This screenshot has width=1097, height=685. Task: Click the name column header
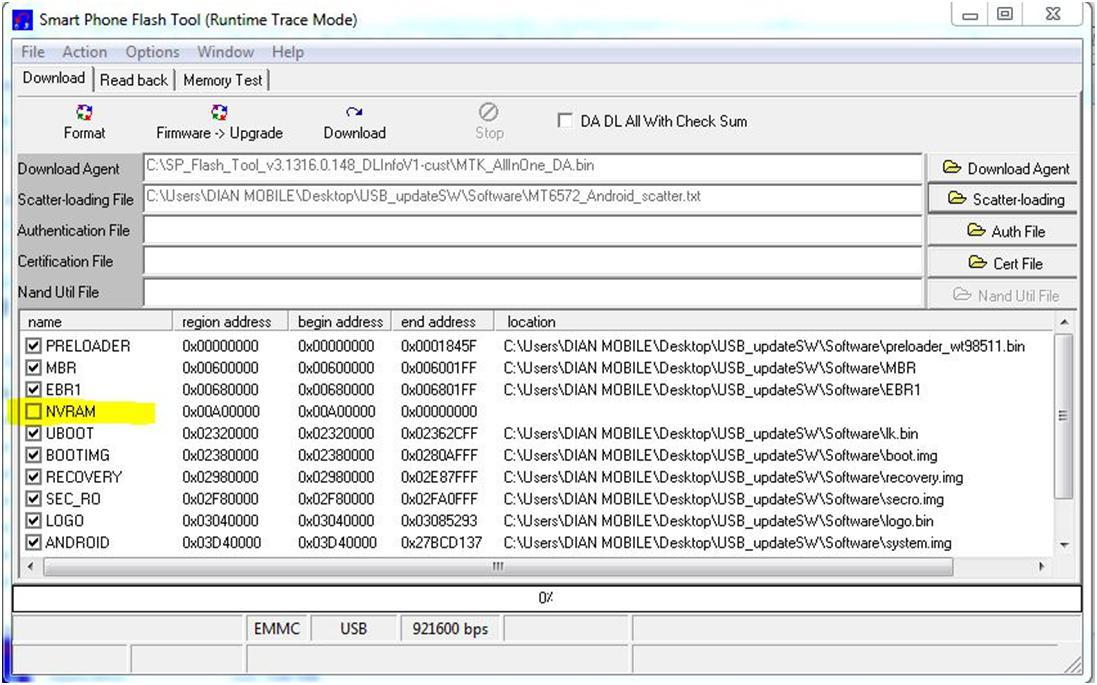[x=96, y=321]
